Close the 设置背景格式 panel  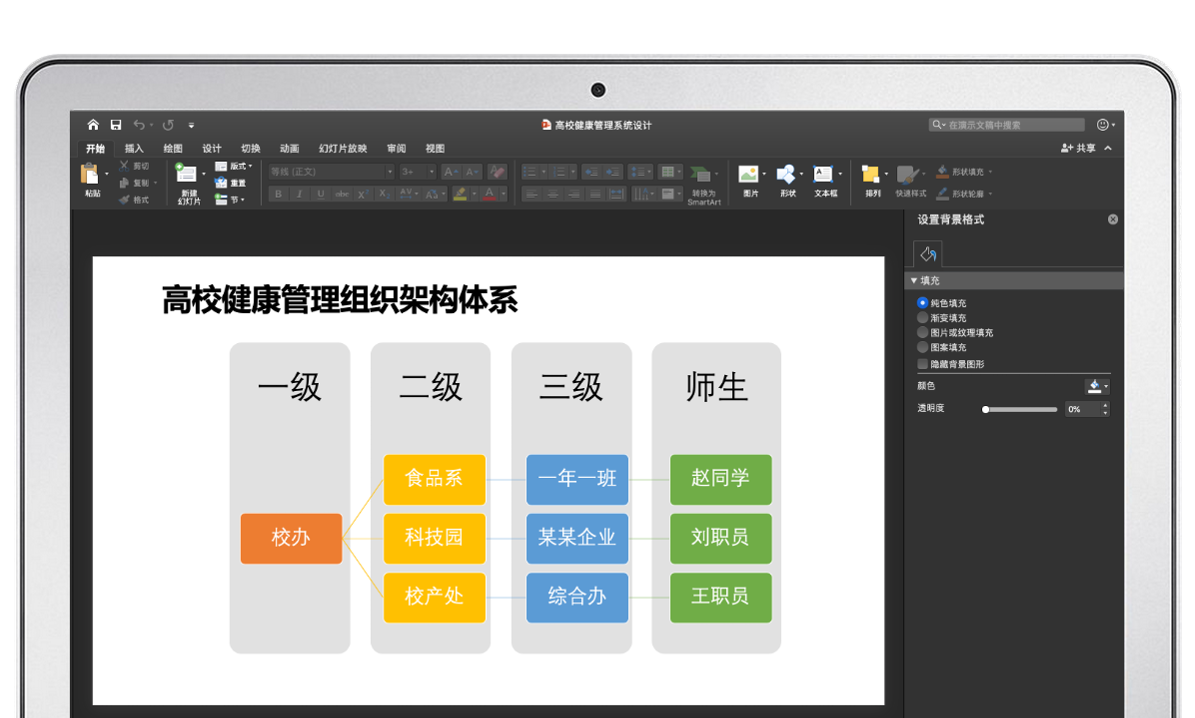1113,220
